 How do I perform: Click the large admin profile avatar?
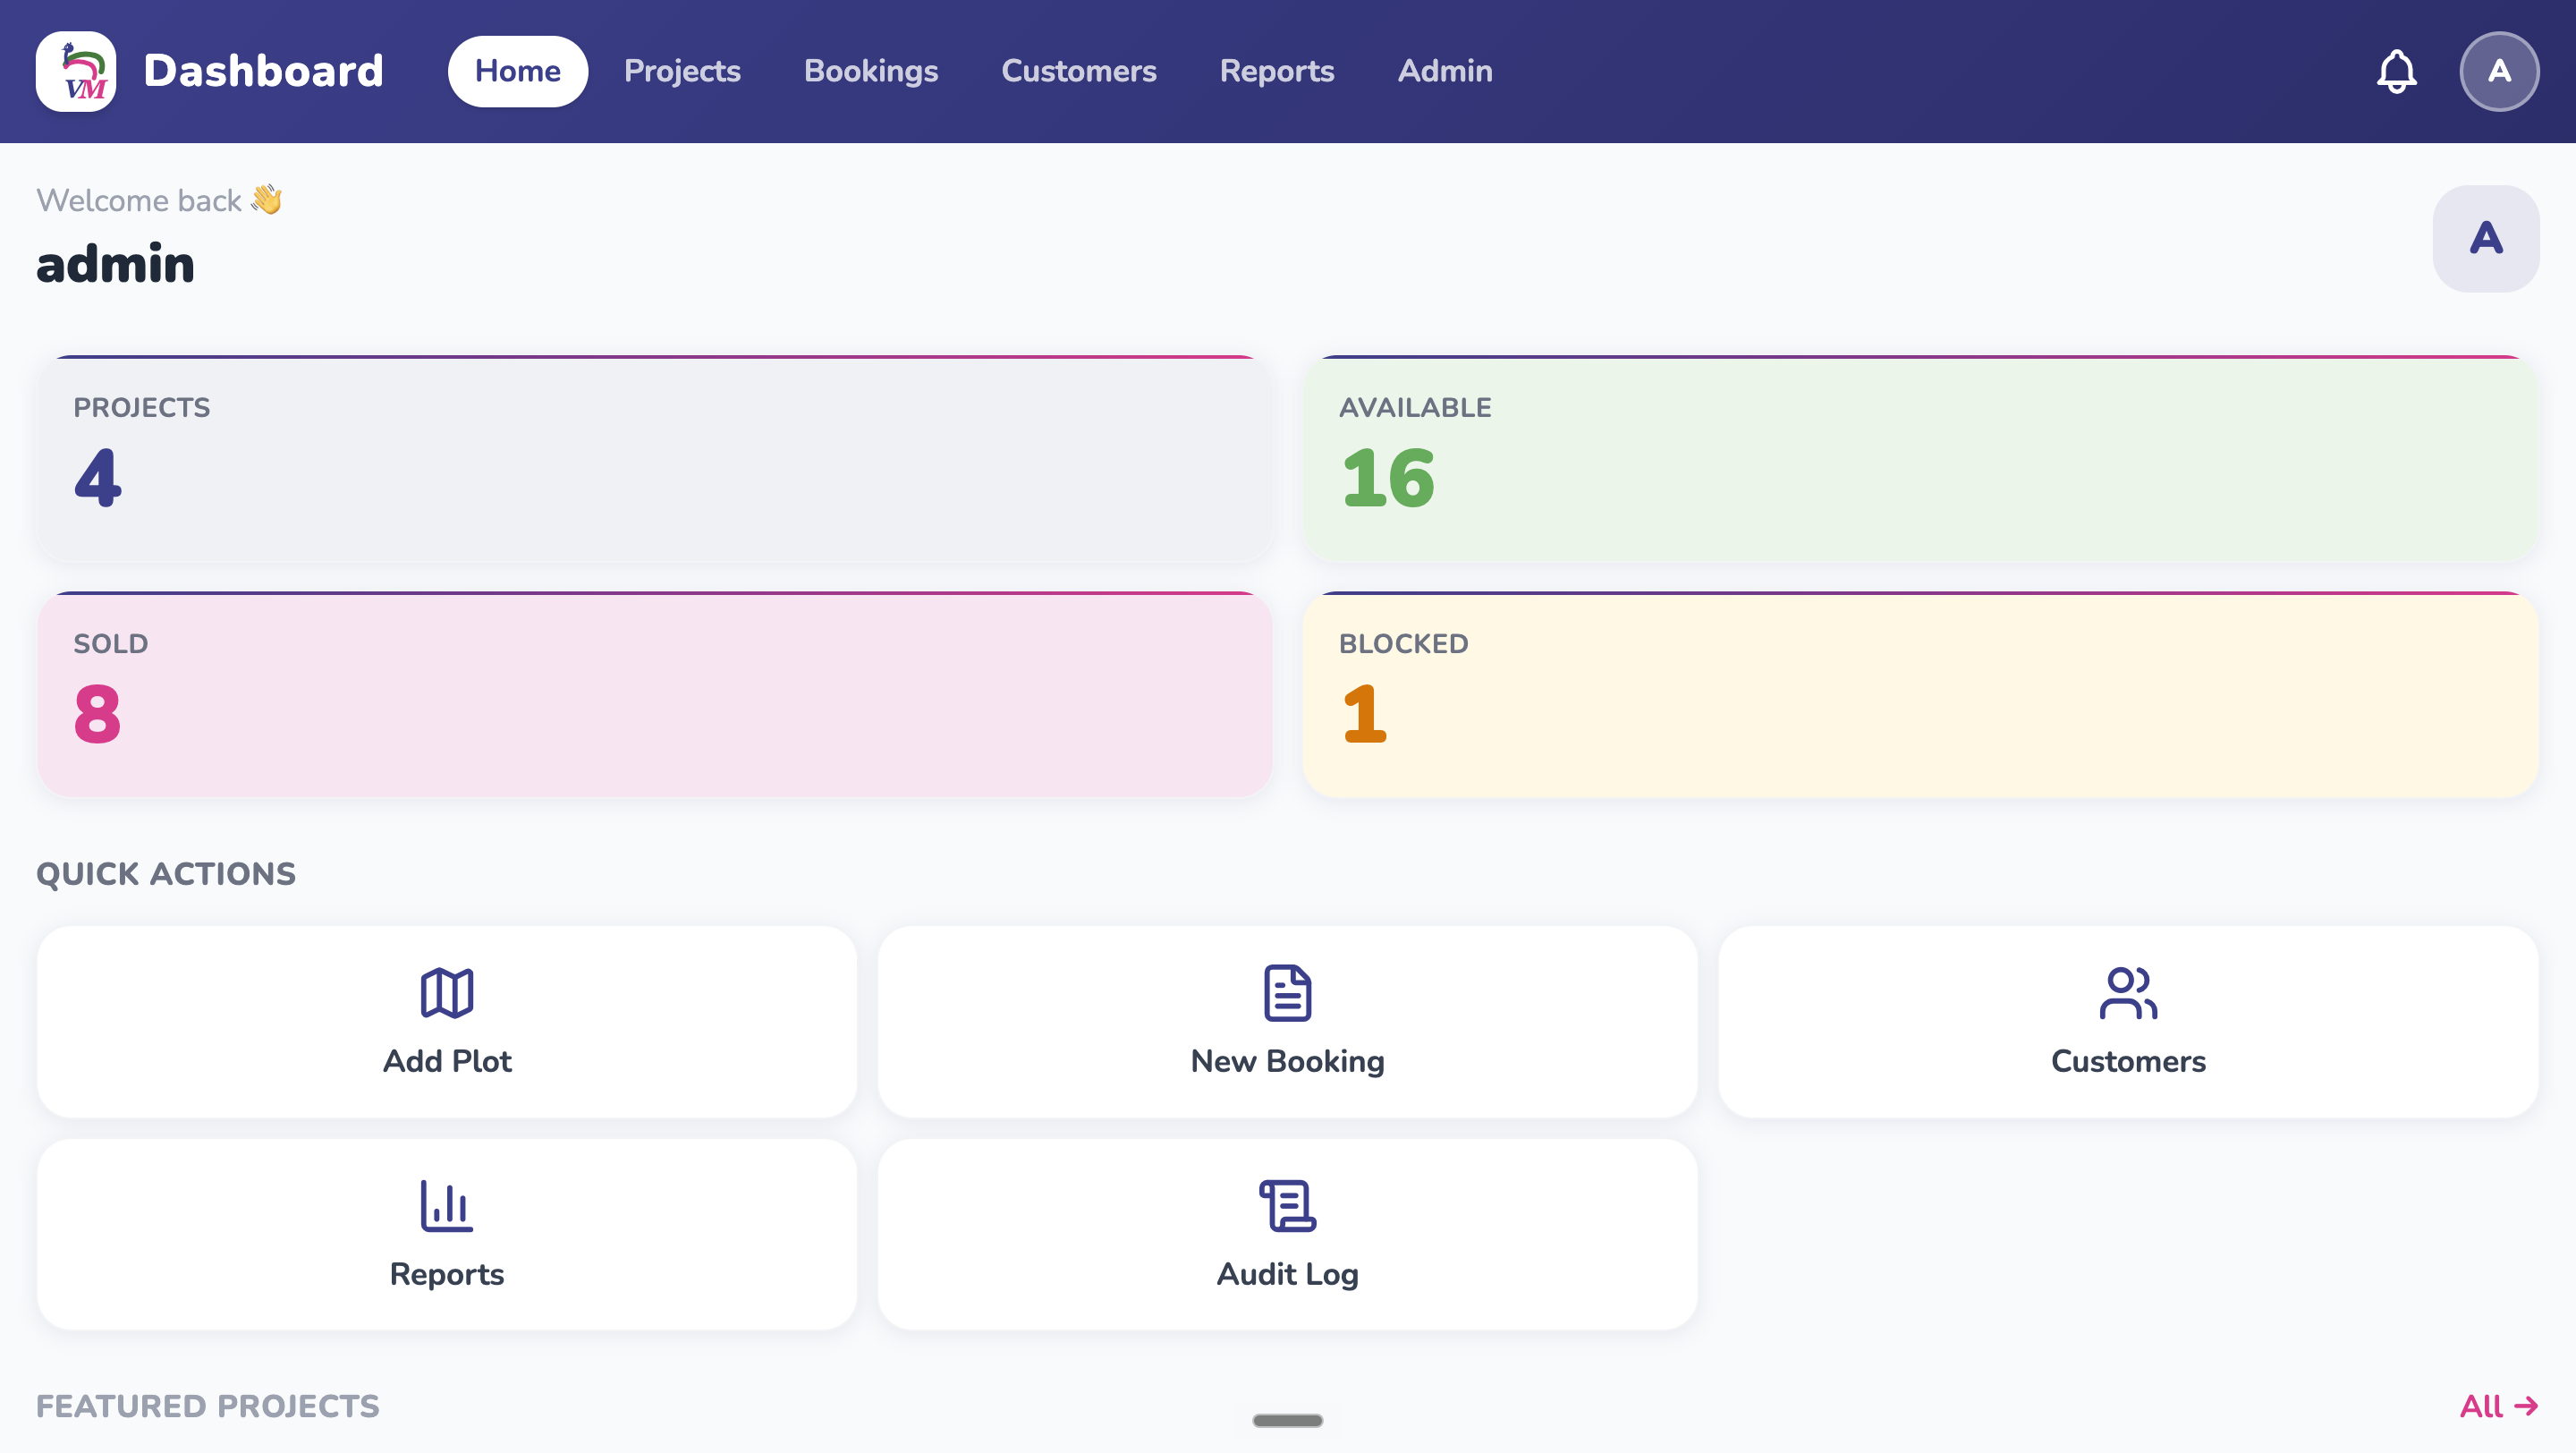point(2486,238)
